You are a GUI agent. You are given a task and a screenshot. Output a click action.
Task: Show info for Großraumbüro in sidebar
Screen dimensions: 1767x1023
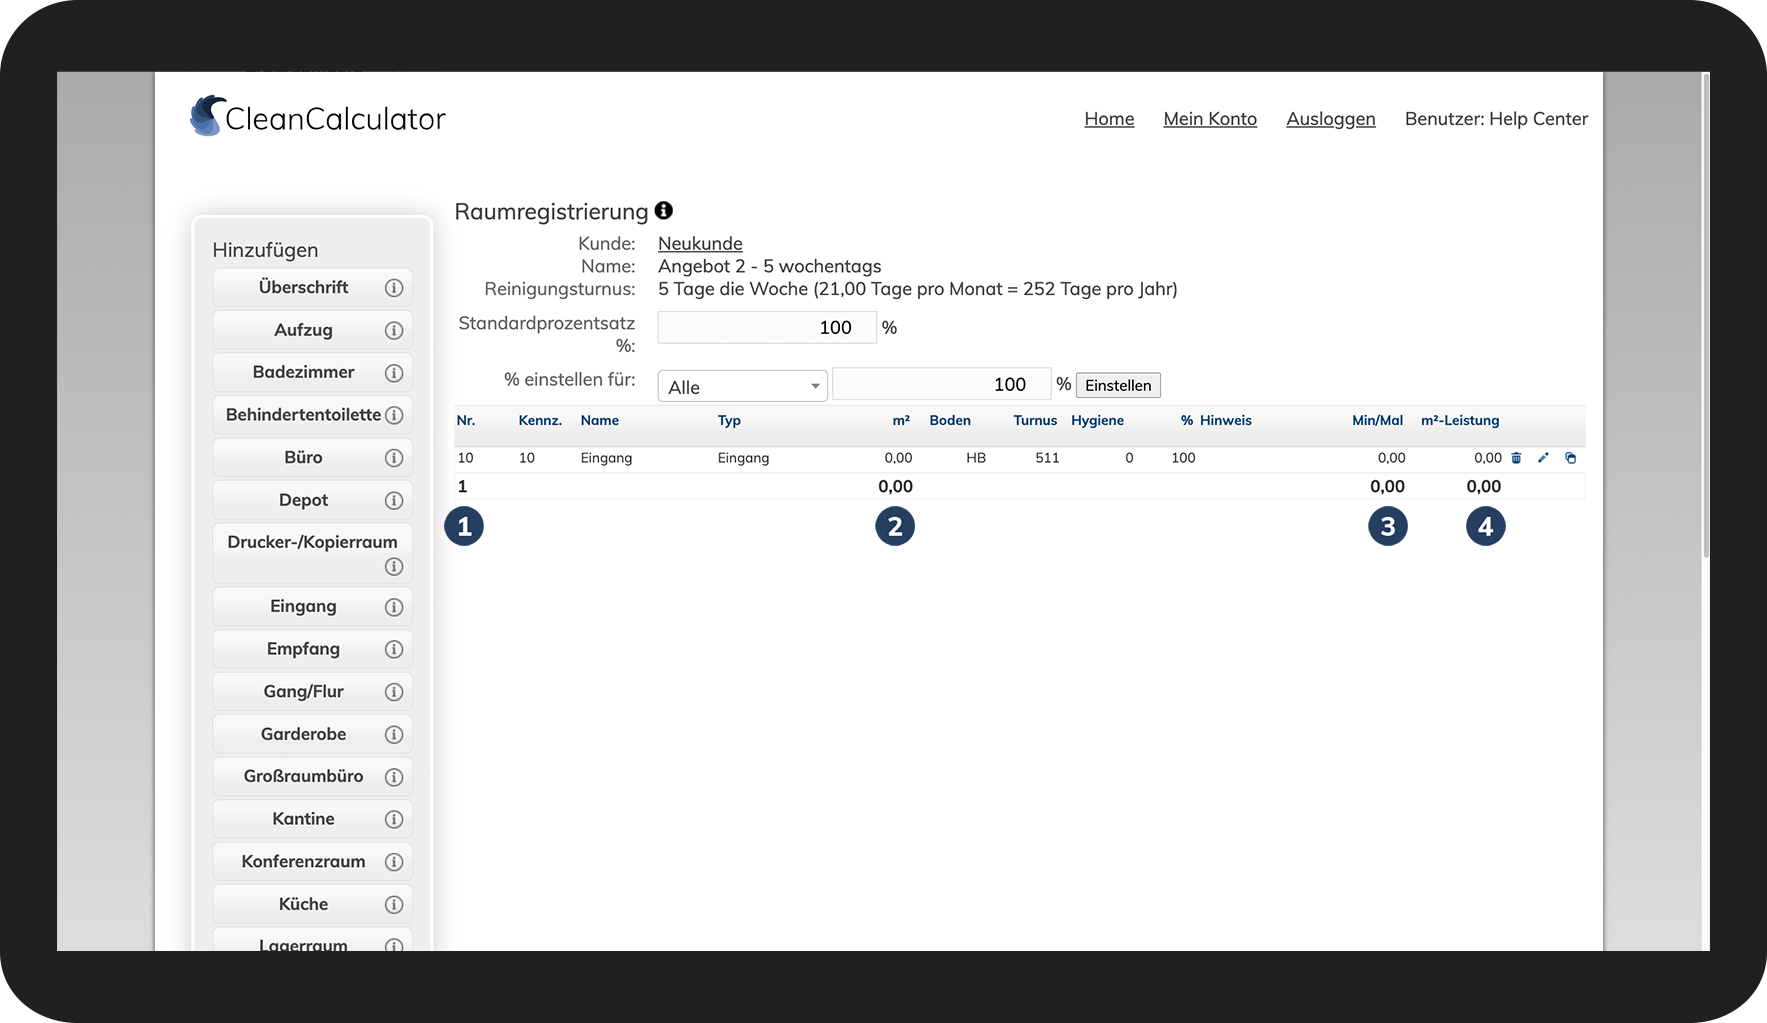pos(394,777)
